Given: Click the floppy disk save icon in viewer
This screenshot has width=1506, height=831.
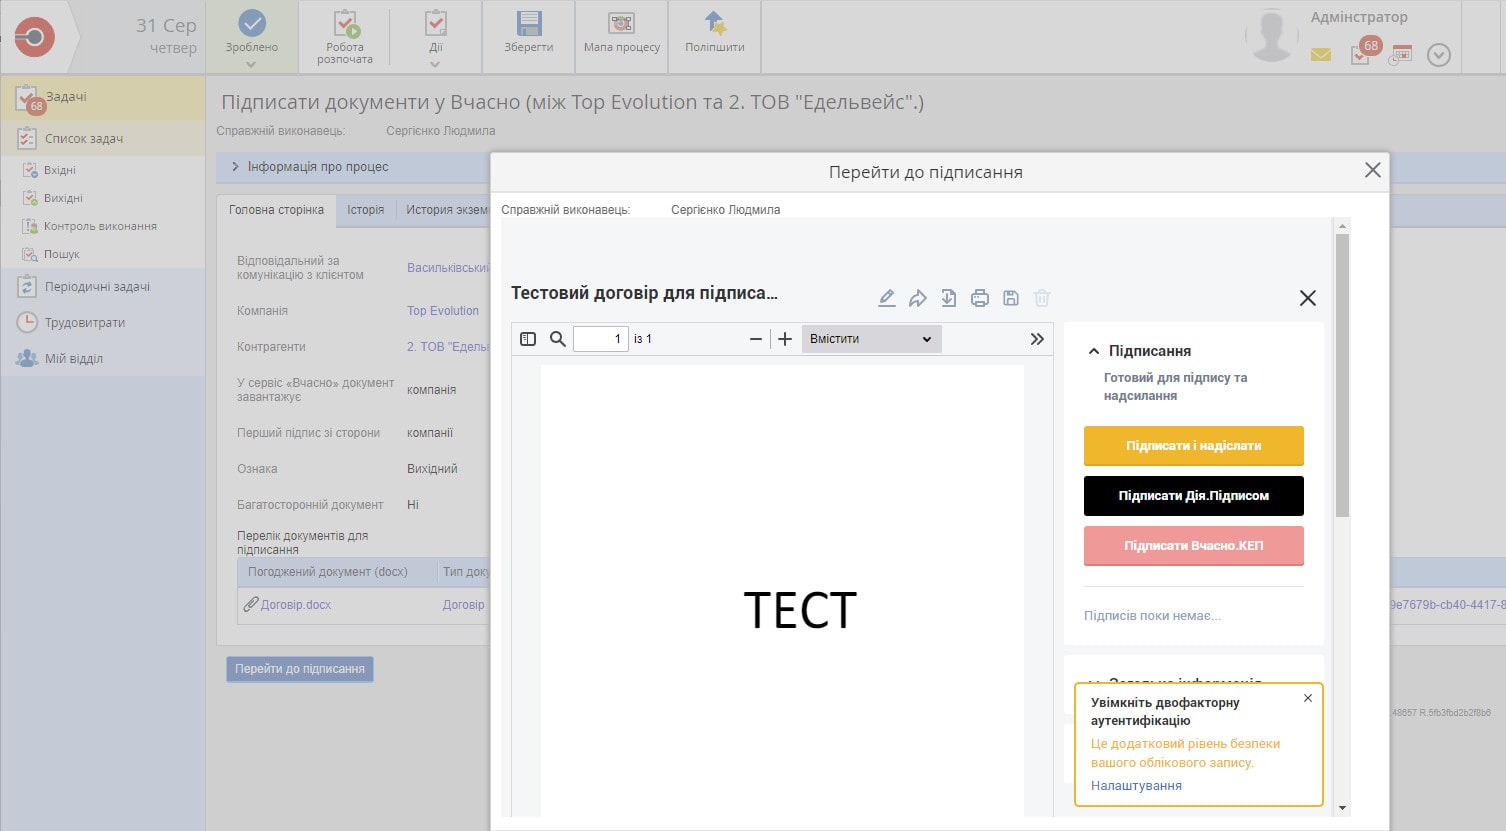Looking at the screenshot, I should click(x=1010, y=298).
